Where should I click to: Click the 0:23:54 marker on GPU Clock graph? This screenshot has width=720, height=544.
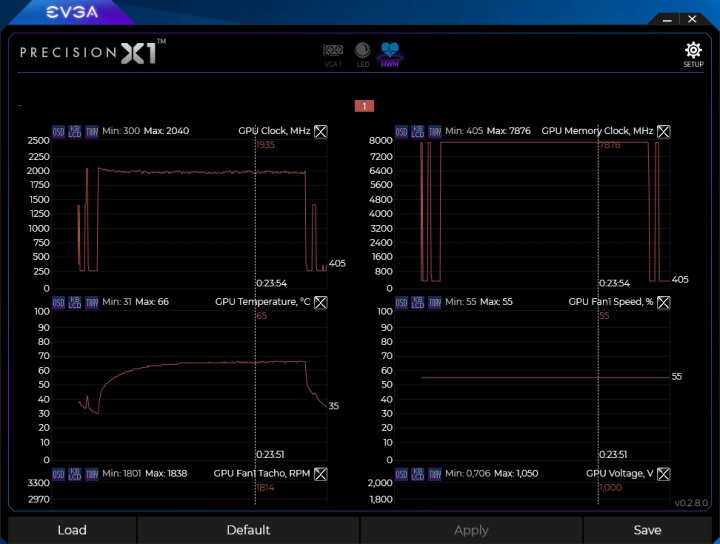click(x=271, y=283)
